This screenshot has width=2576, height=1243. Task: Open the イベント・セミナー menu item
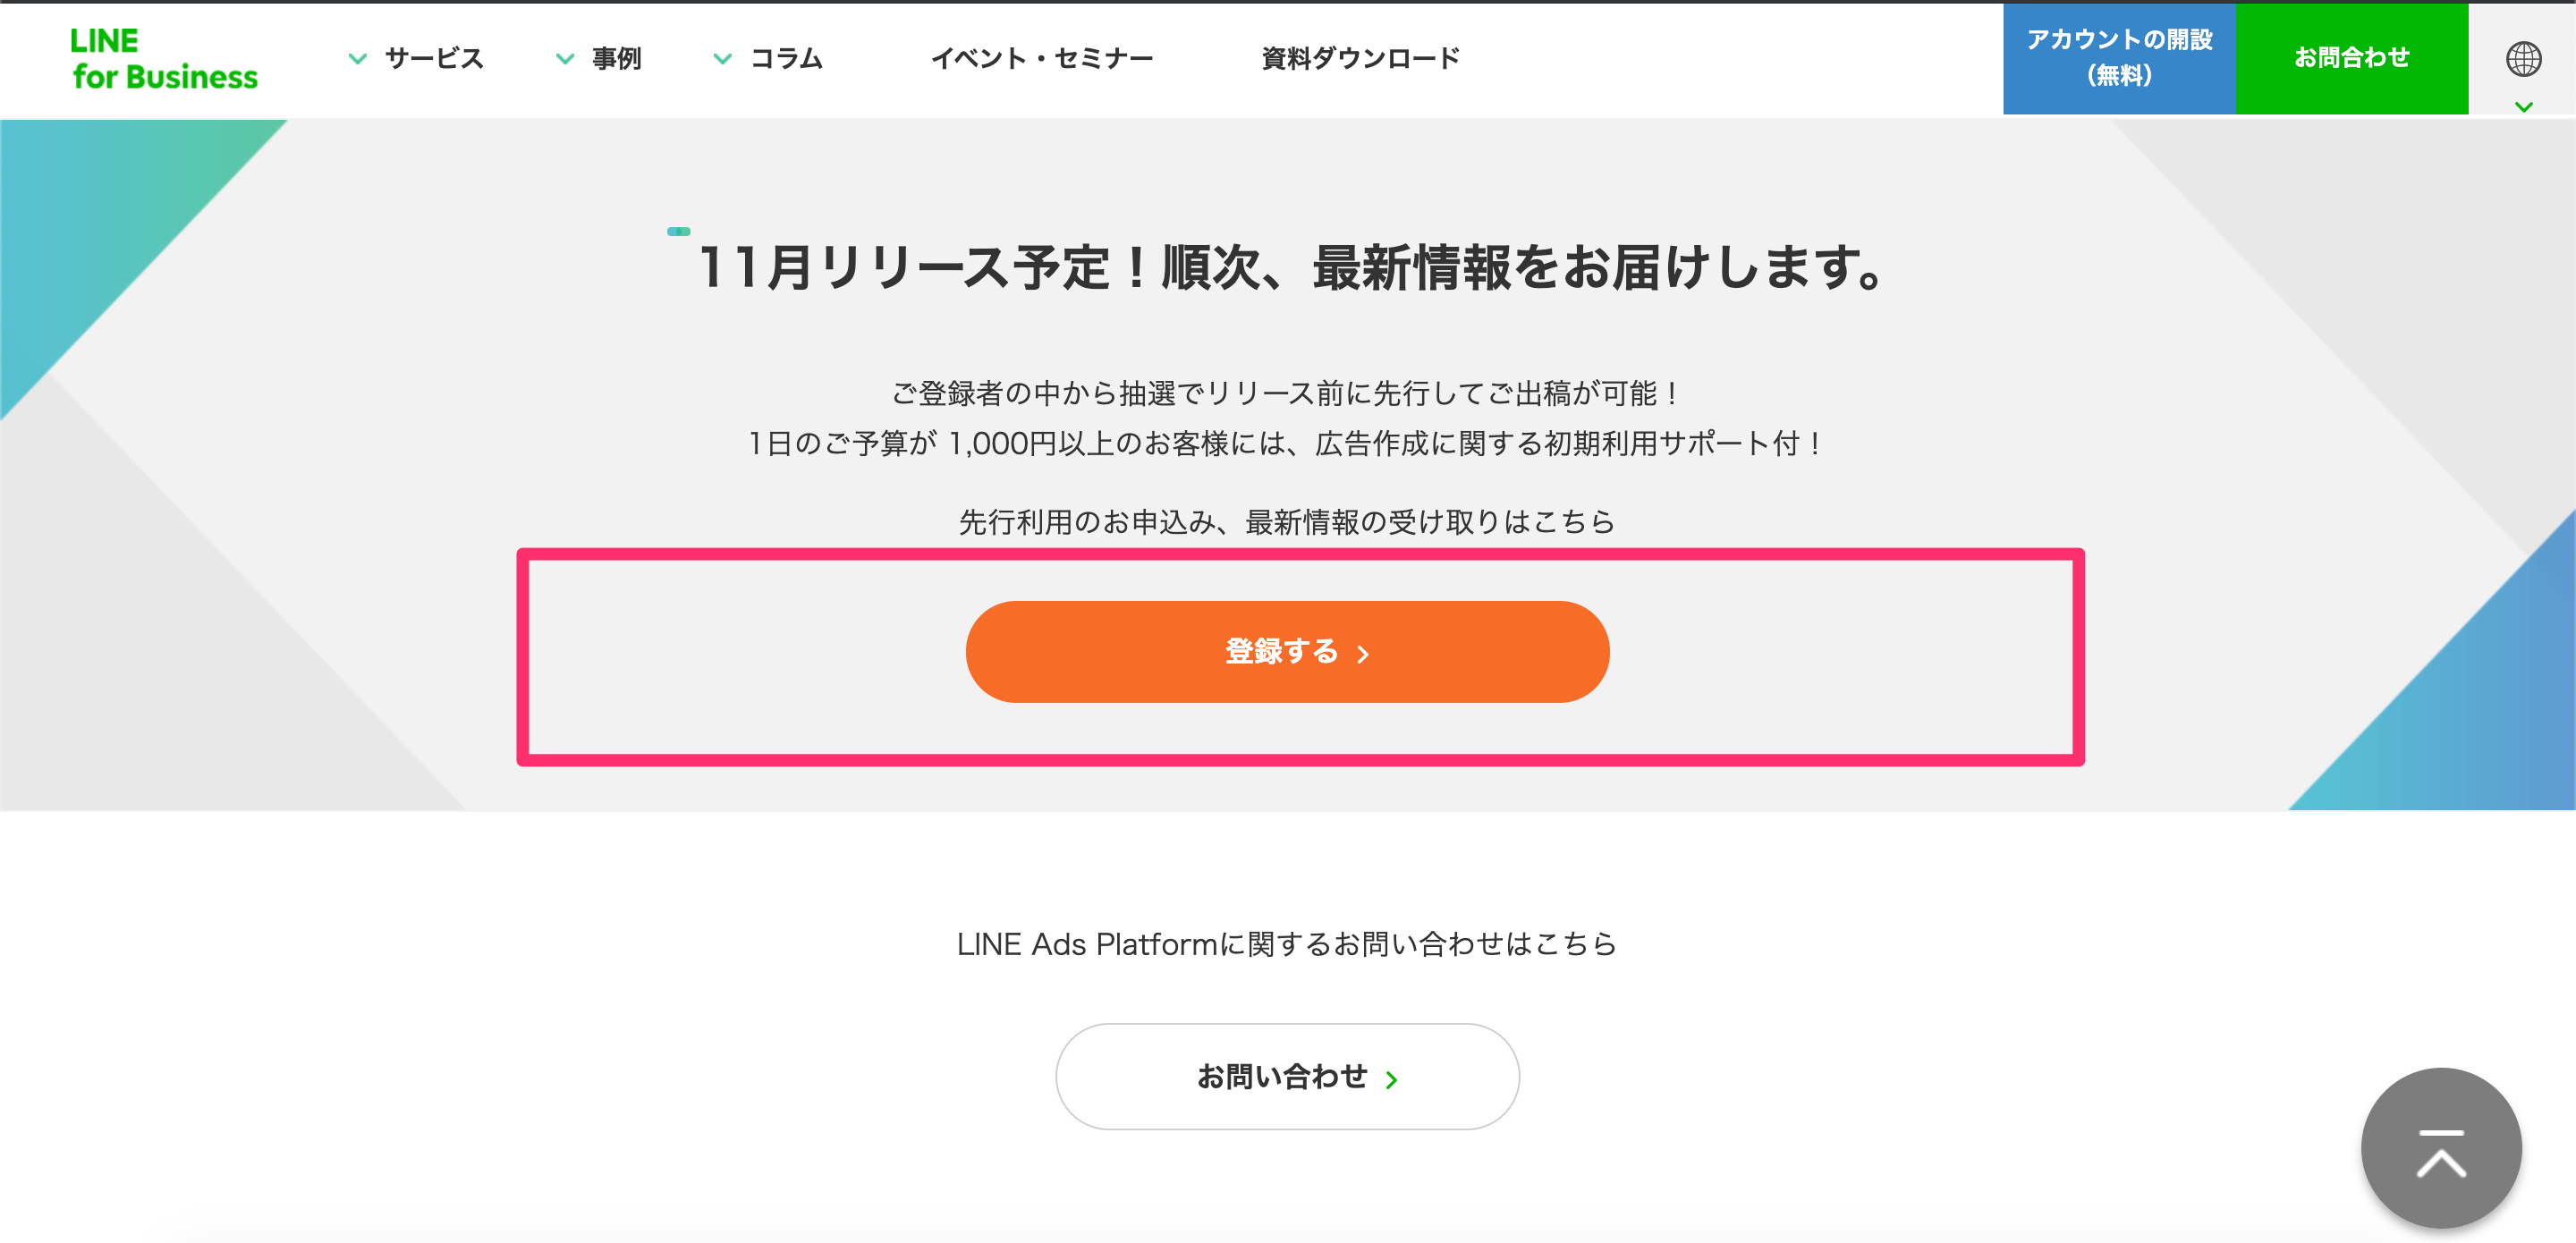pyautogui.click(x=1043, y=58)
